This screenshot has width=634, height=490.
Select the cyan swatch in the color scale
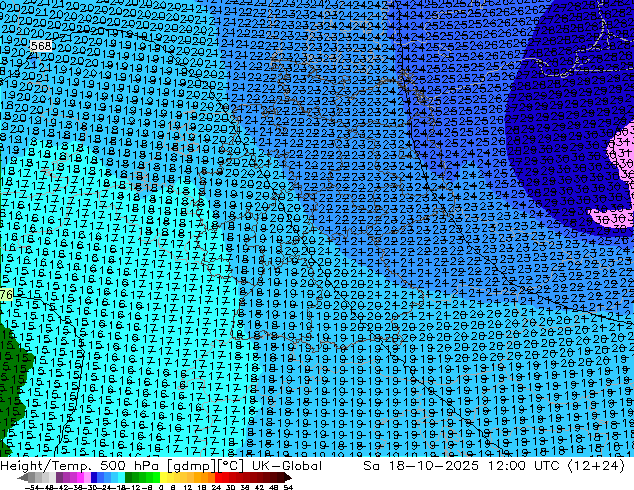121,478
